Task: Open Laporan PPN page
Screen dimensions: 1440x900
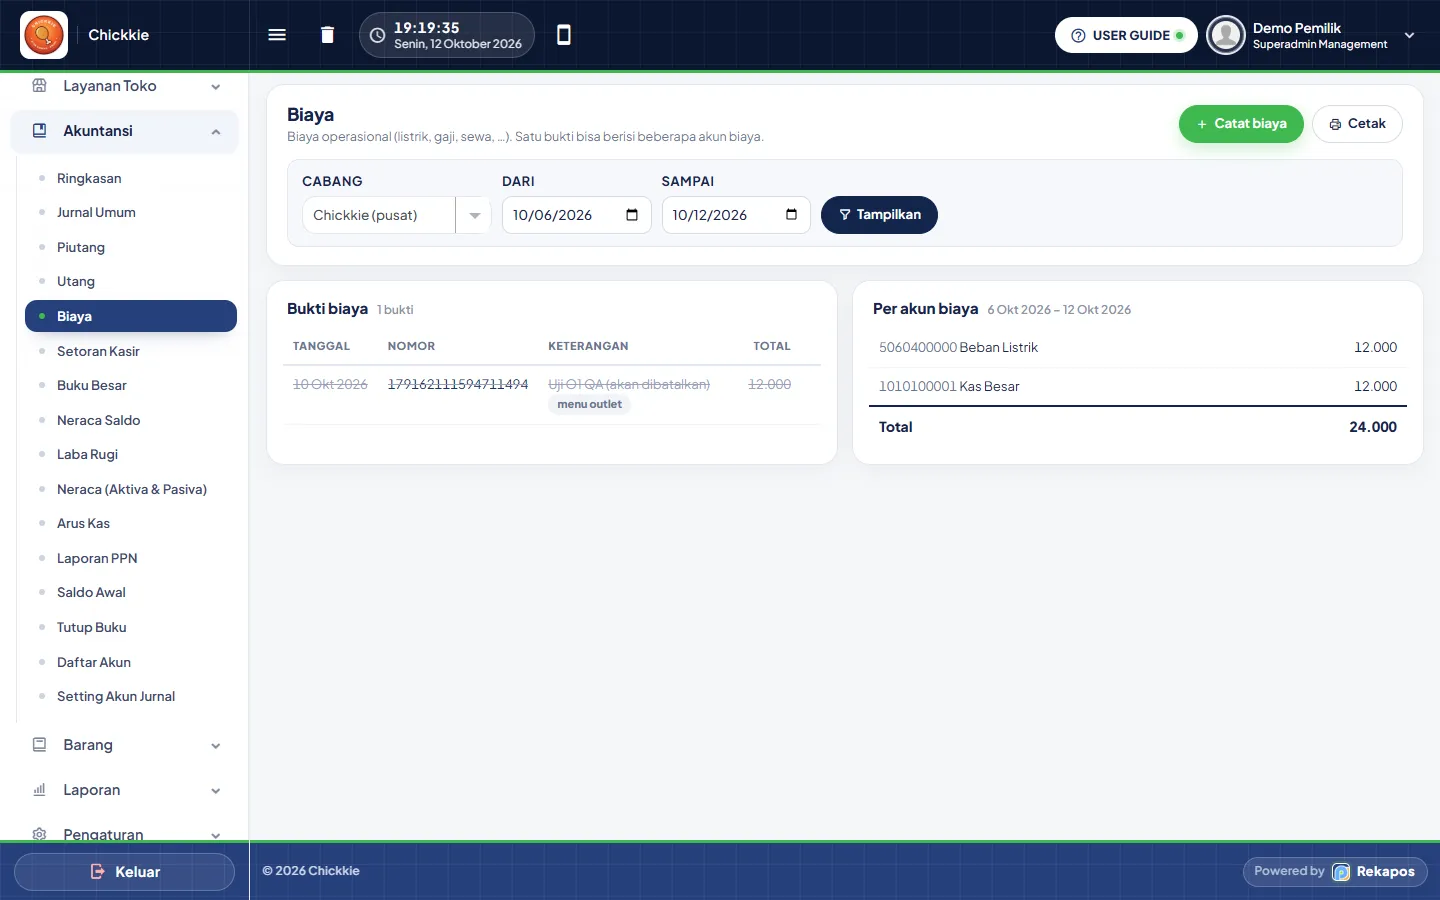Action: click(x=131, y=558)
